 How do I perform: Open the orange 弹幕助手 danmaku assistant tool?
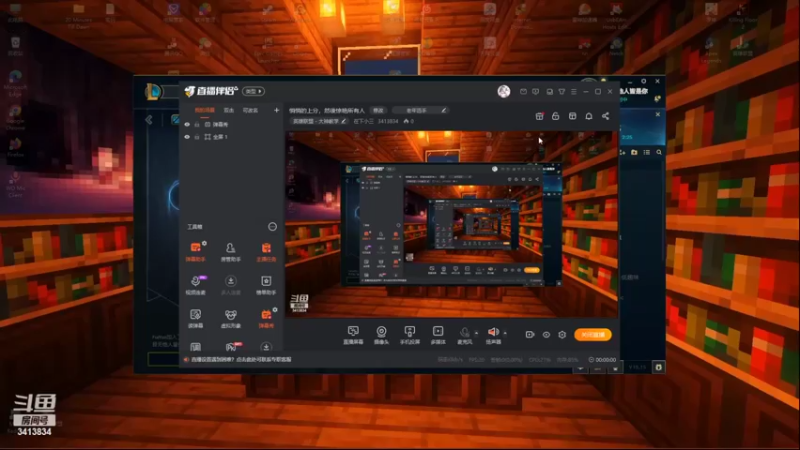click(195, 252)
